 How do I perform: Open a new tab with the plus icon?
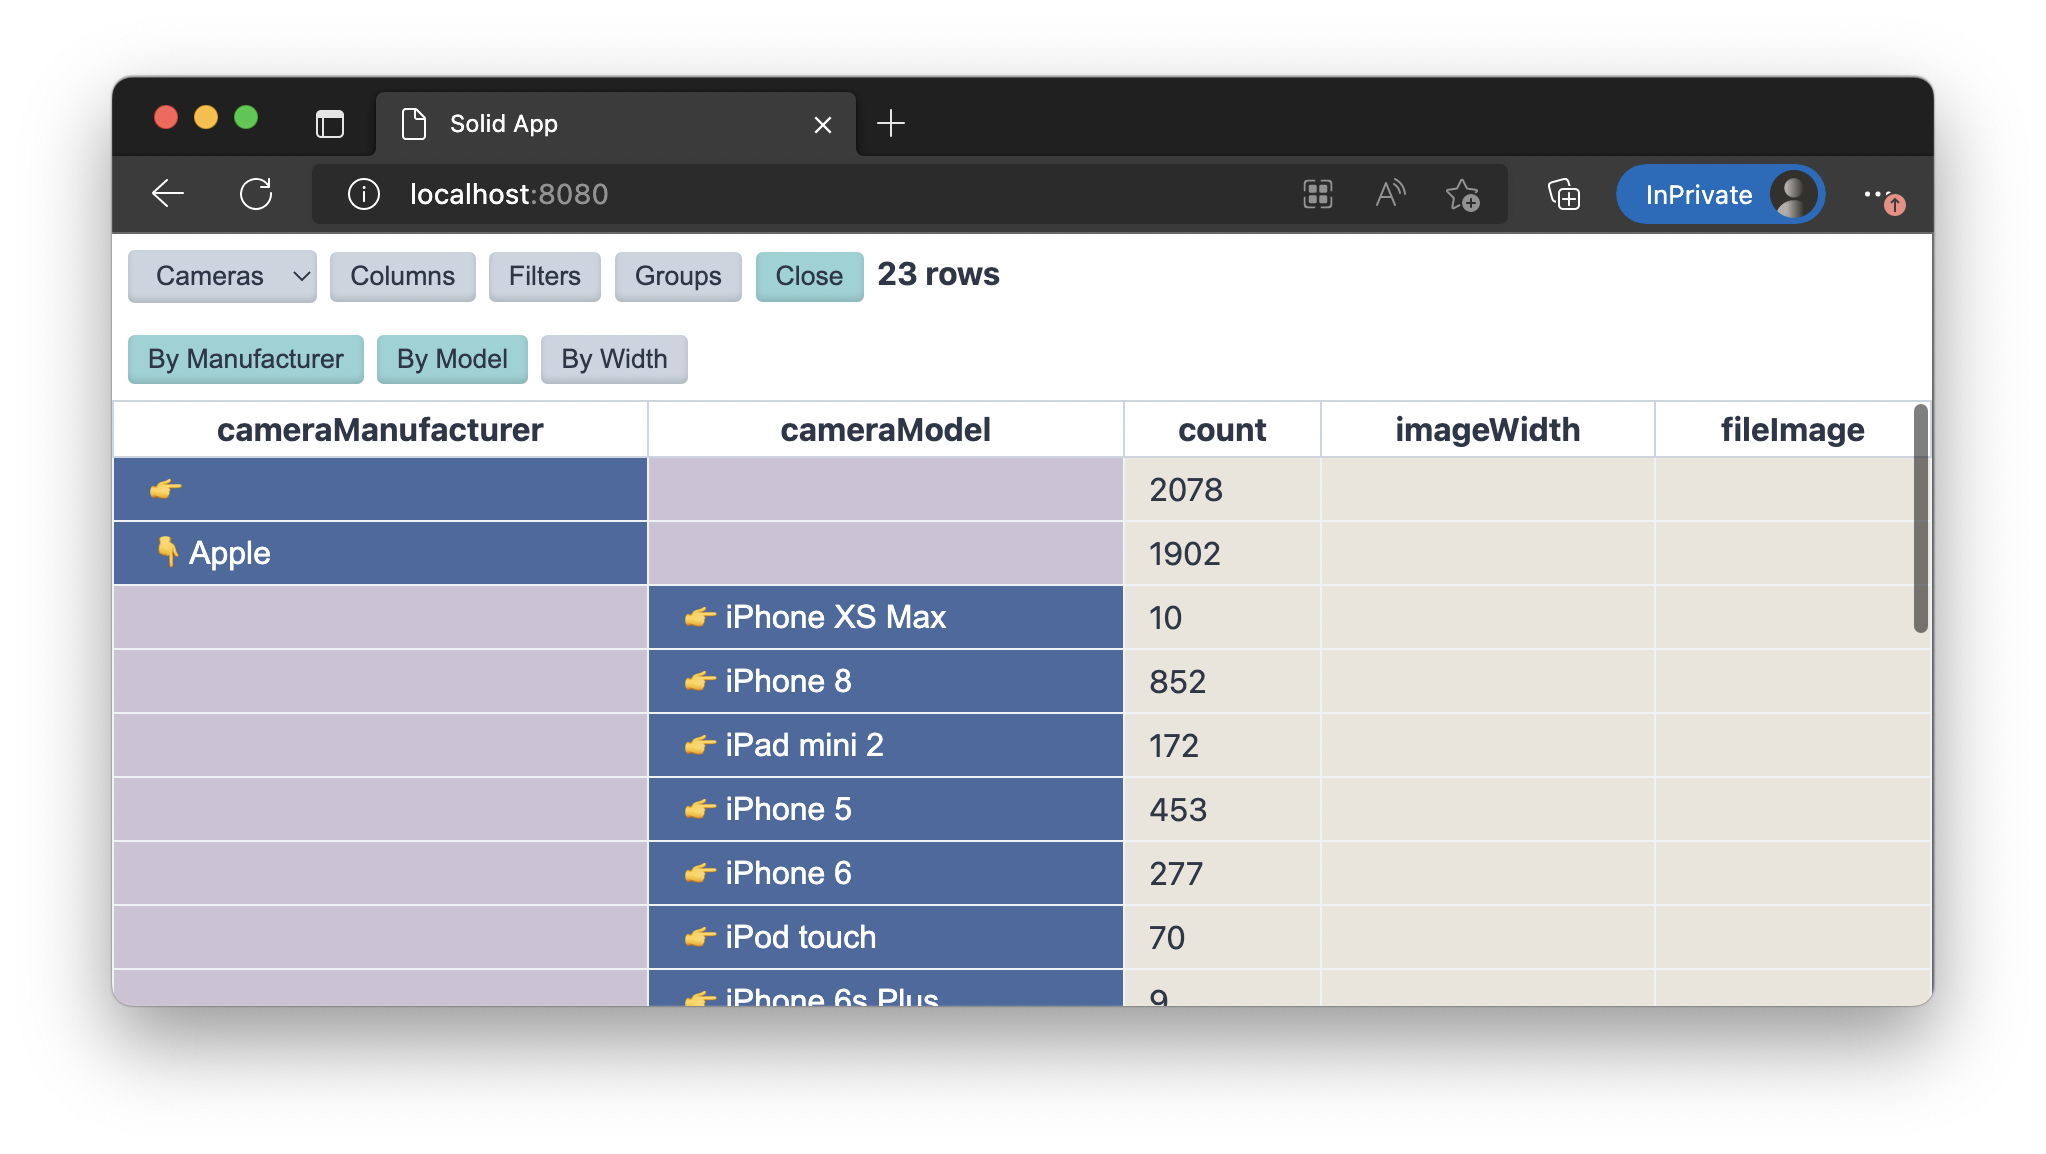tap(890, 124)
